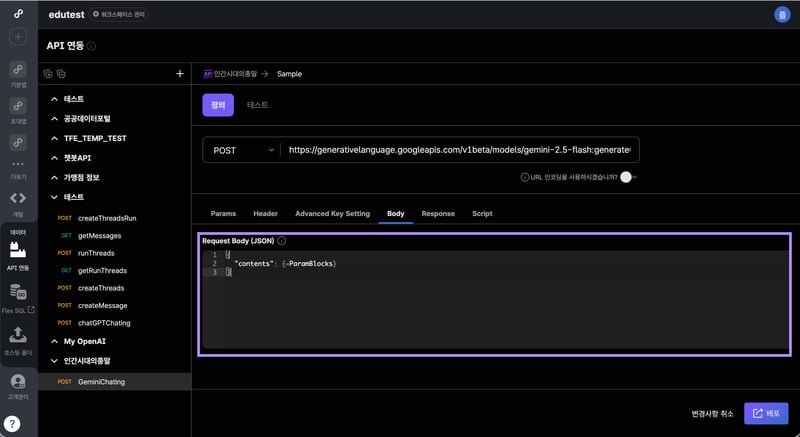
Task: Toggle the URL 인코딩 switch
Action: point(627,177)
